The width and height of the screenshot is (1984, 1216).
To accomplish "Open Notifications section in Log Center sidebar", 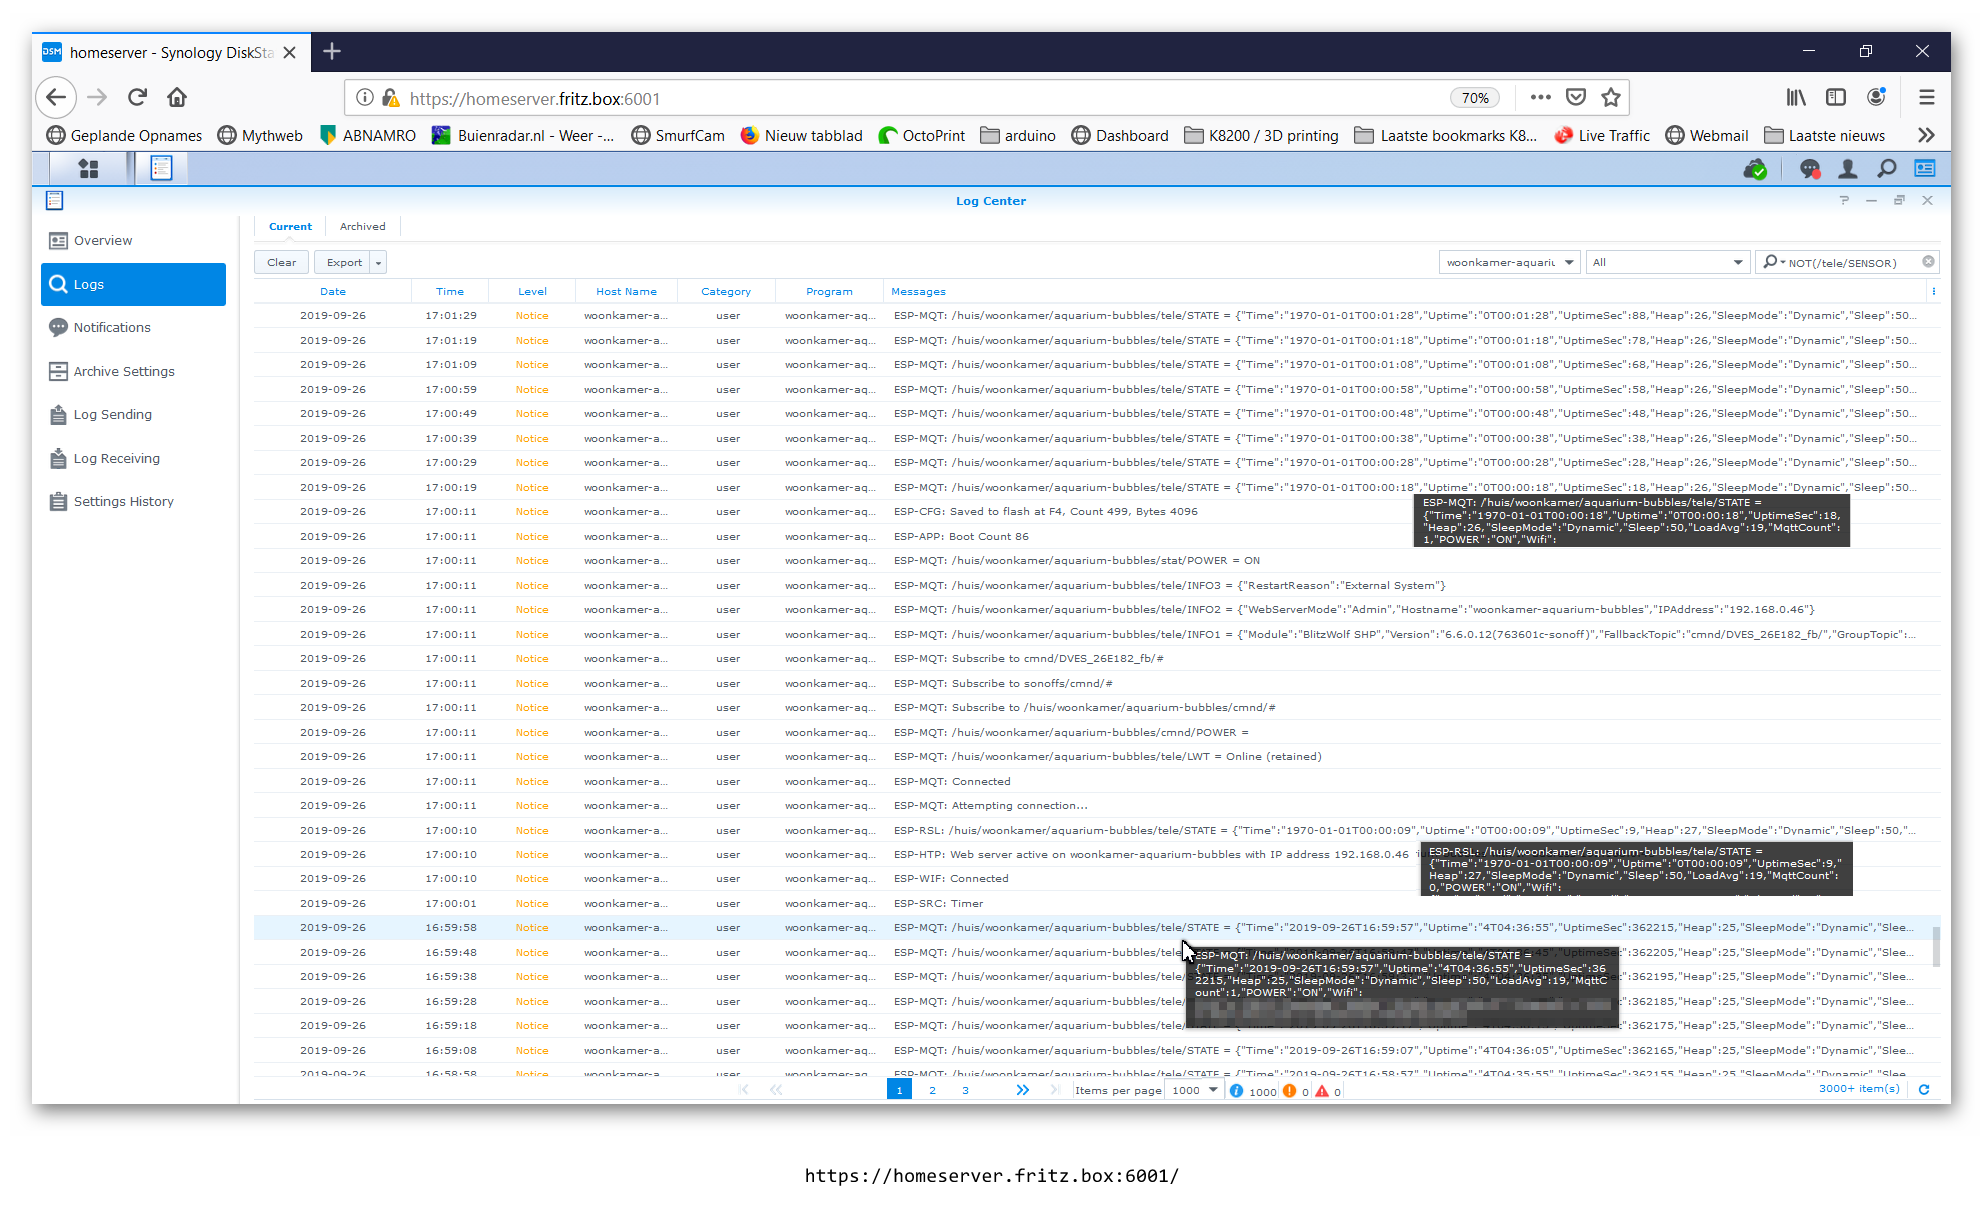I will point(111,327).
